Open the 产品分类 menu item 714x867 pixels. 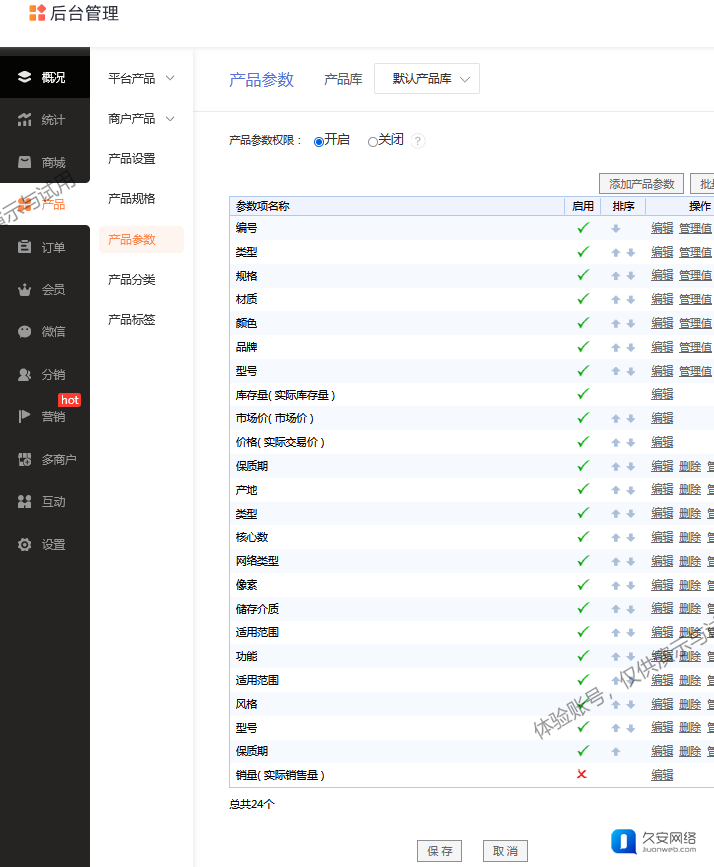(132, 280)
